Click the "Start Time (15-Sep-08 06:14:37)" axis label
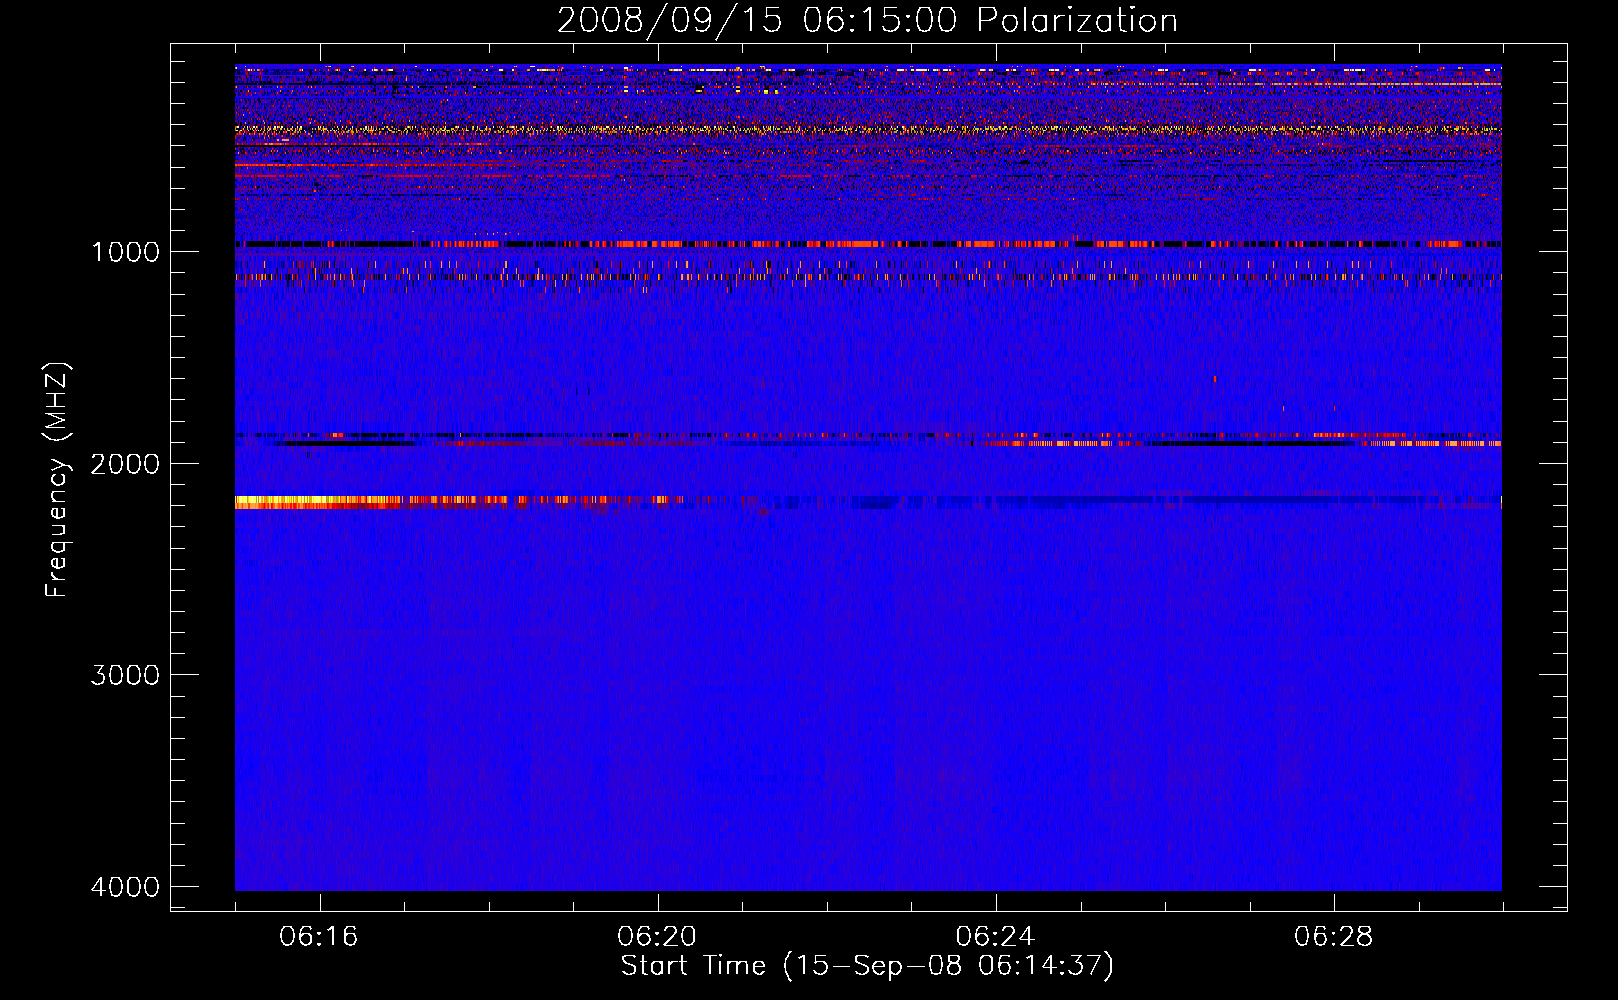This screenshot has width=1618, height=1000. pyautogui.click(x=867, y=966)
